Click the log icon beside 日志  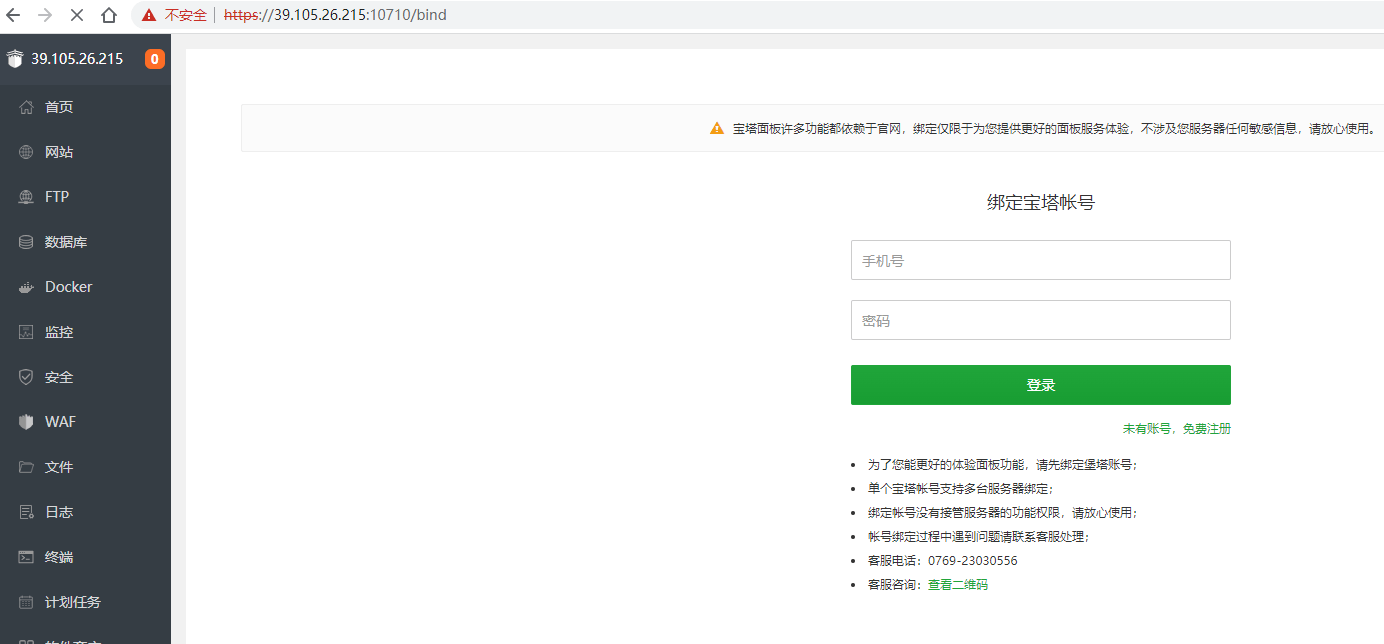[x=27, y=512]
